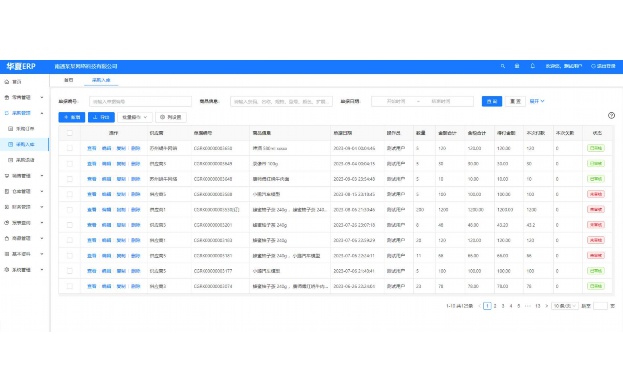Go to page 13 in pagination
The height and width of the screenshot is (392, 623).
pyautogui.click(x=538, y=306)
